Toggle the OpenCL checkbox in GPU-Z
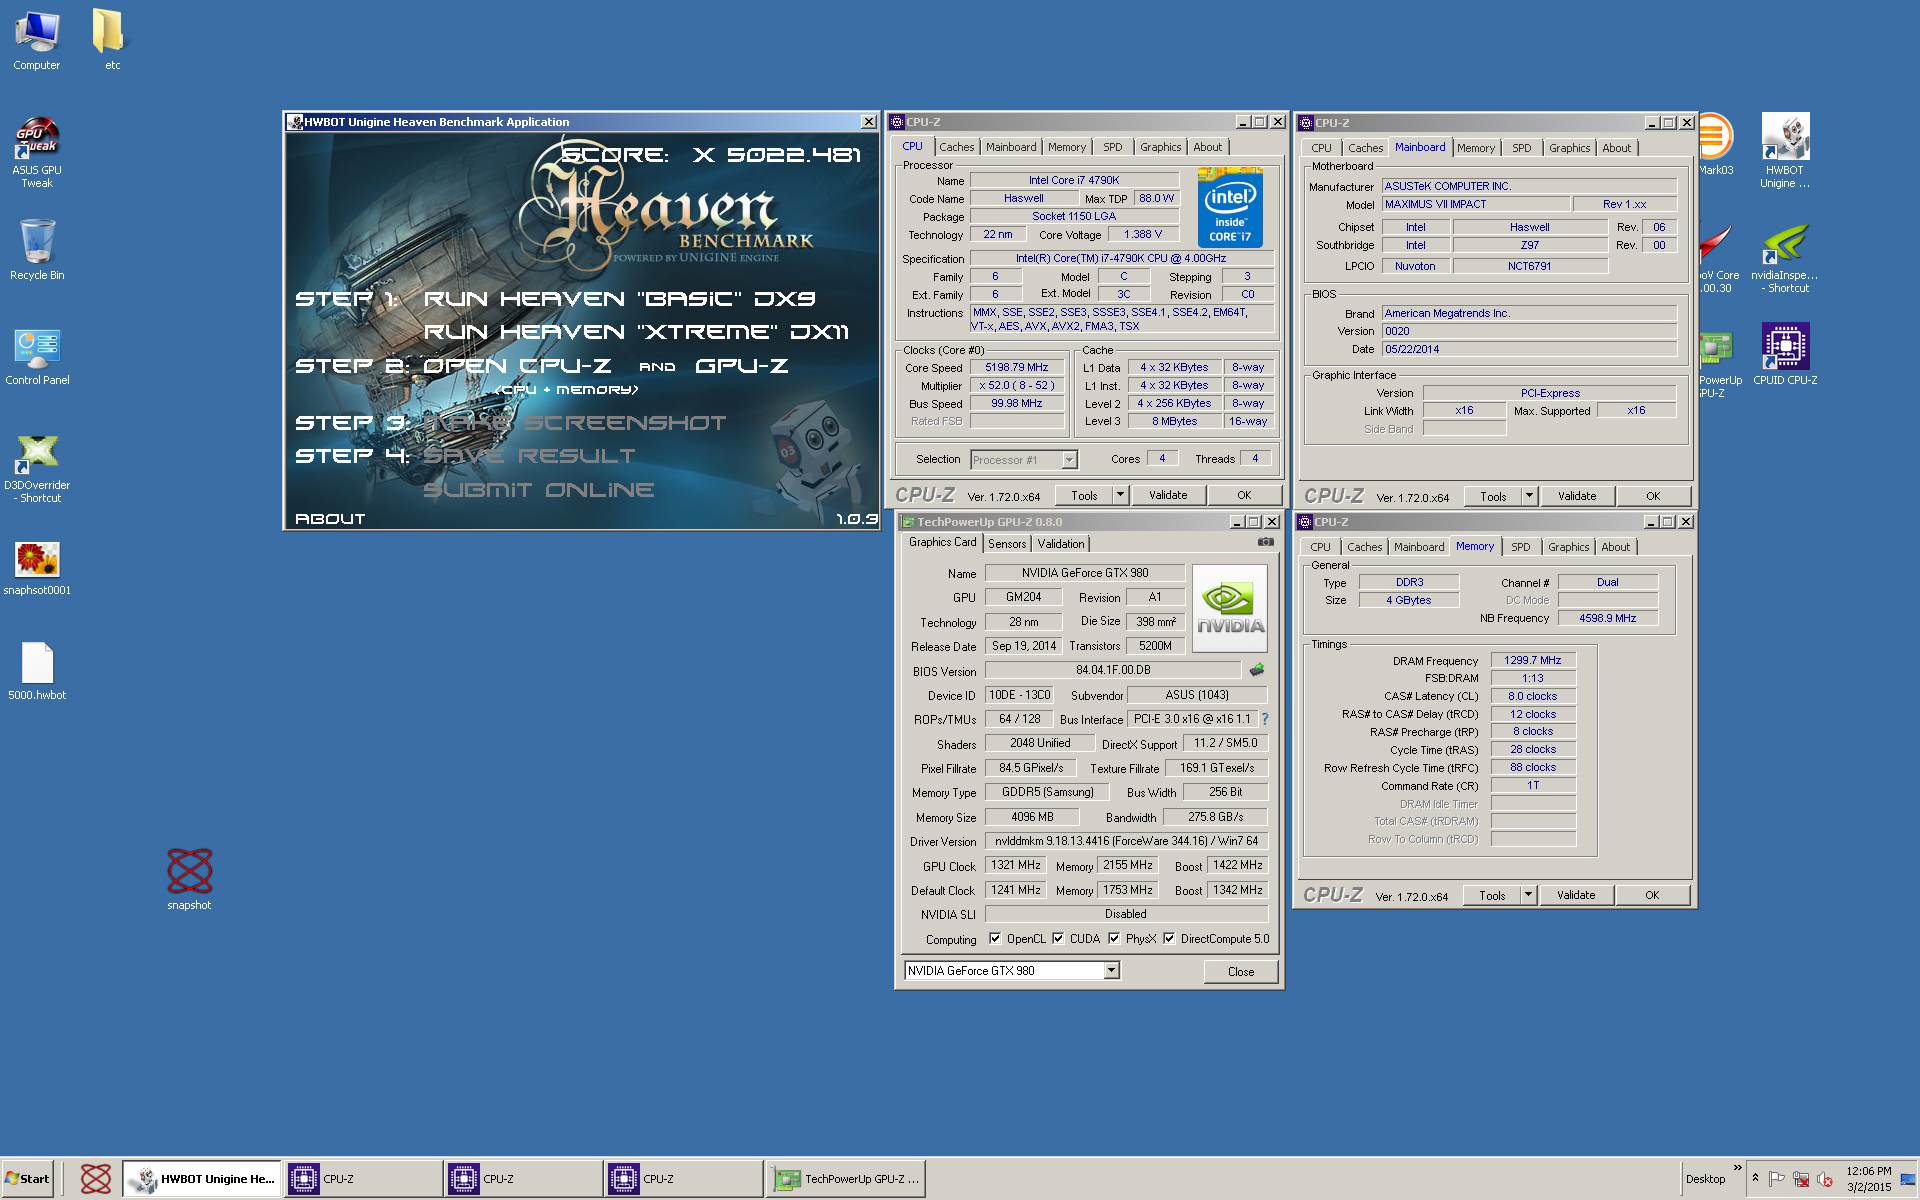Viewport: 1920px width, 1200px height. (995, 938)
